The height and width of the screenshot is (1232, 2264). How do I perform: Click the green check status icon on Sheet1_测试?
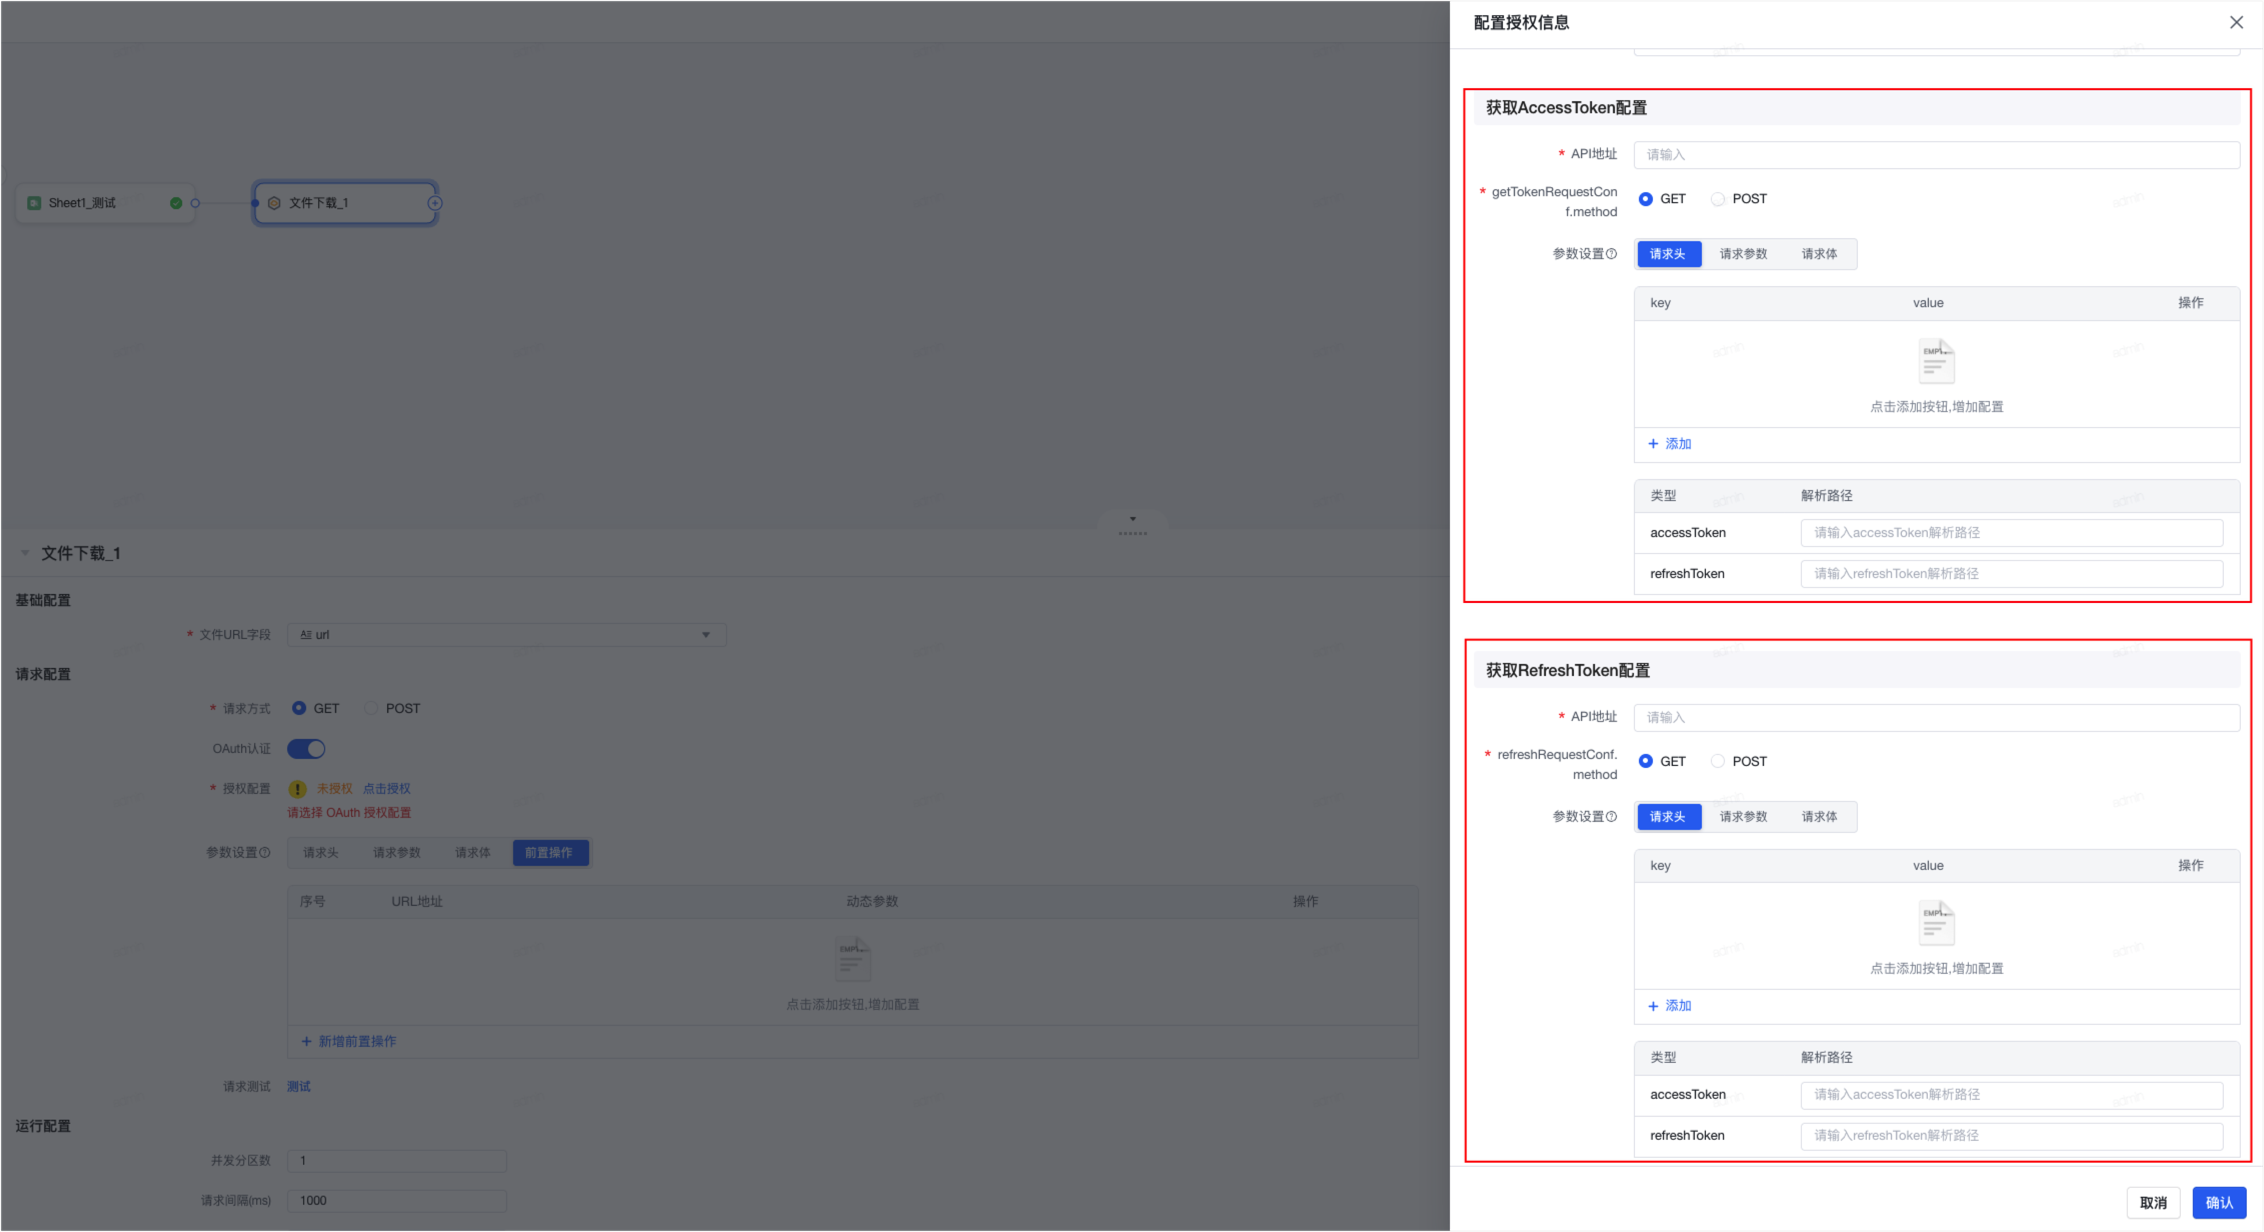tap(176, 203)
